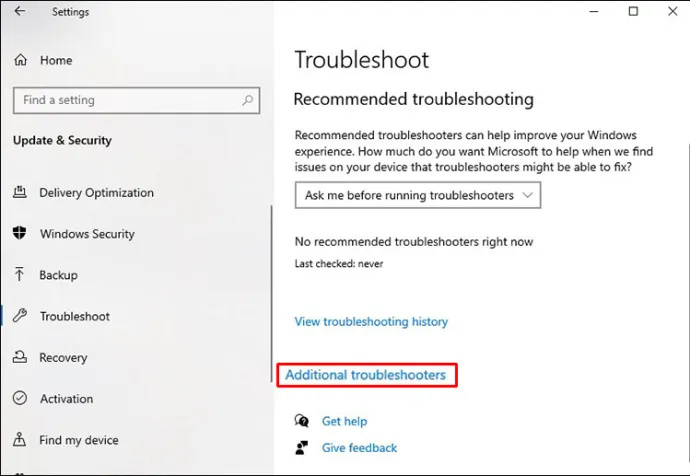The width and height of the screenshot is (690, 476).
Task: Click the Backup arrow icon
Action: [x=19, y=275]
